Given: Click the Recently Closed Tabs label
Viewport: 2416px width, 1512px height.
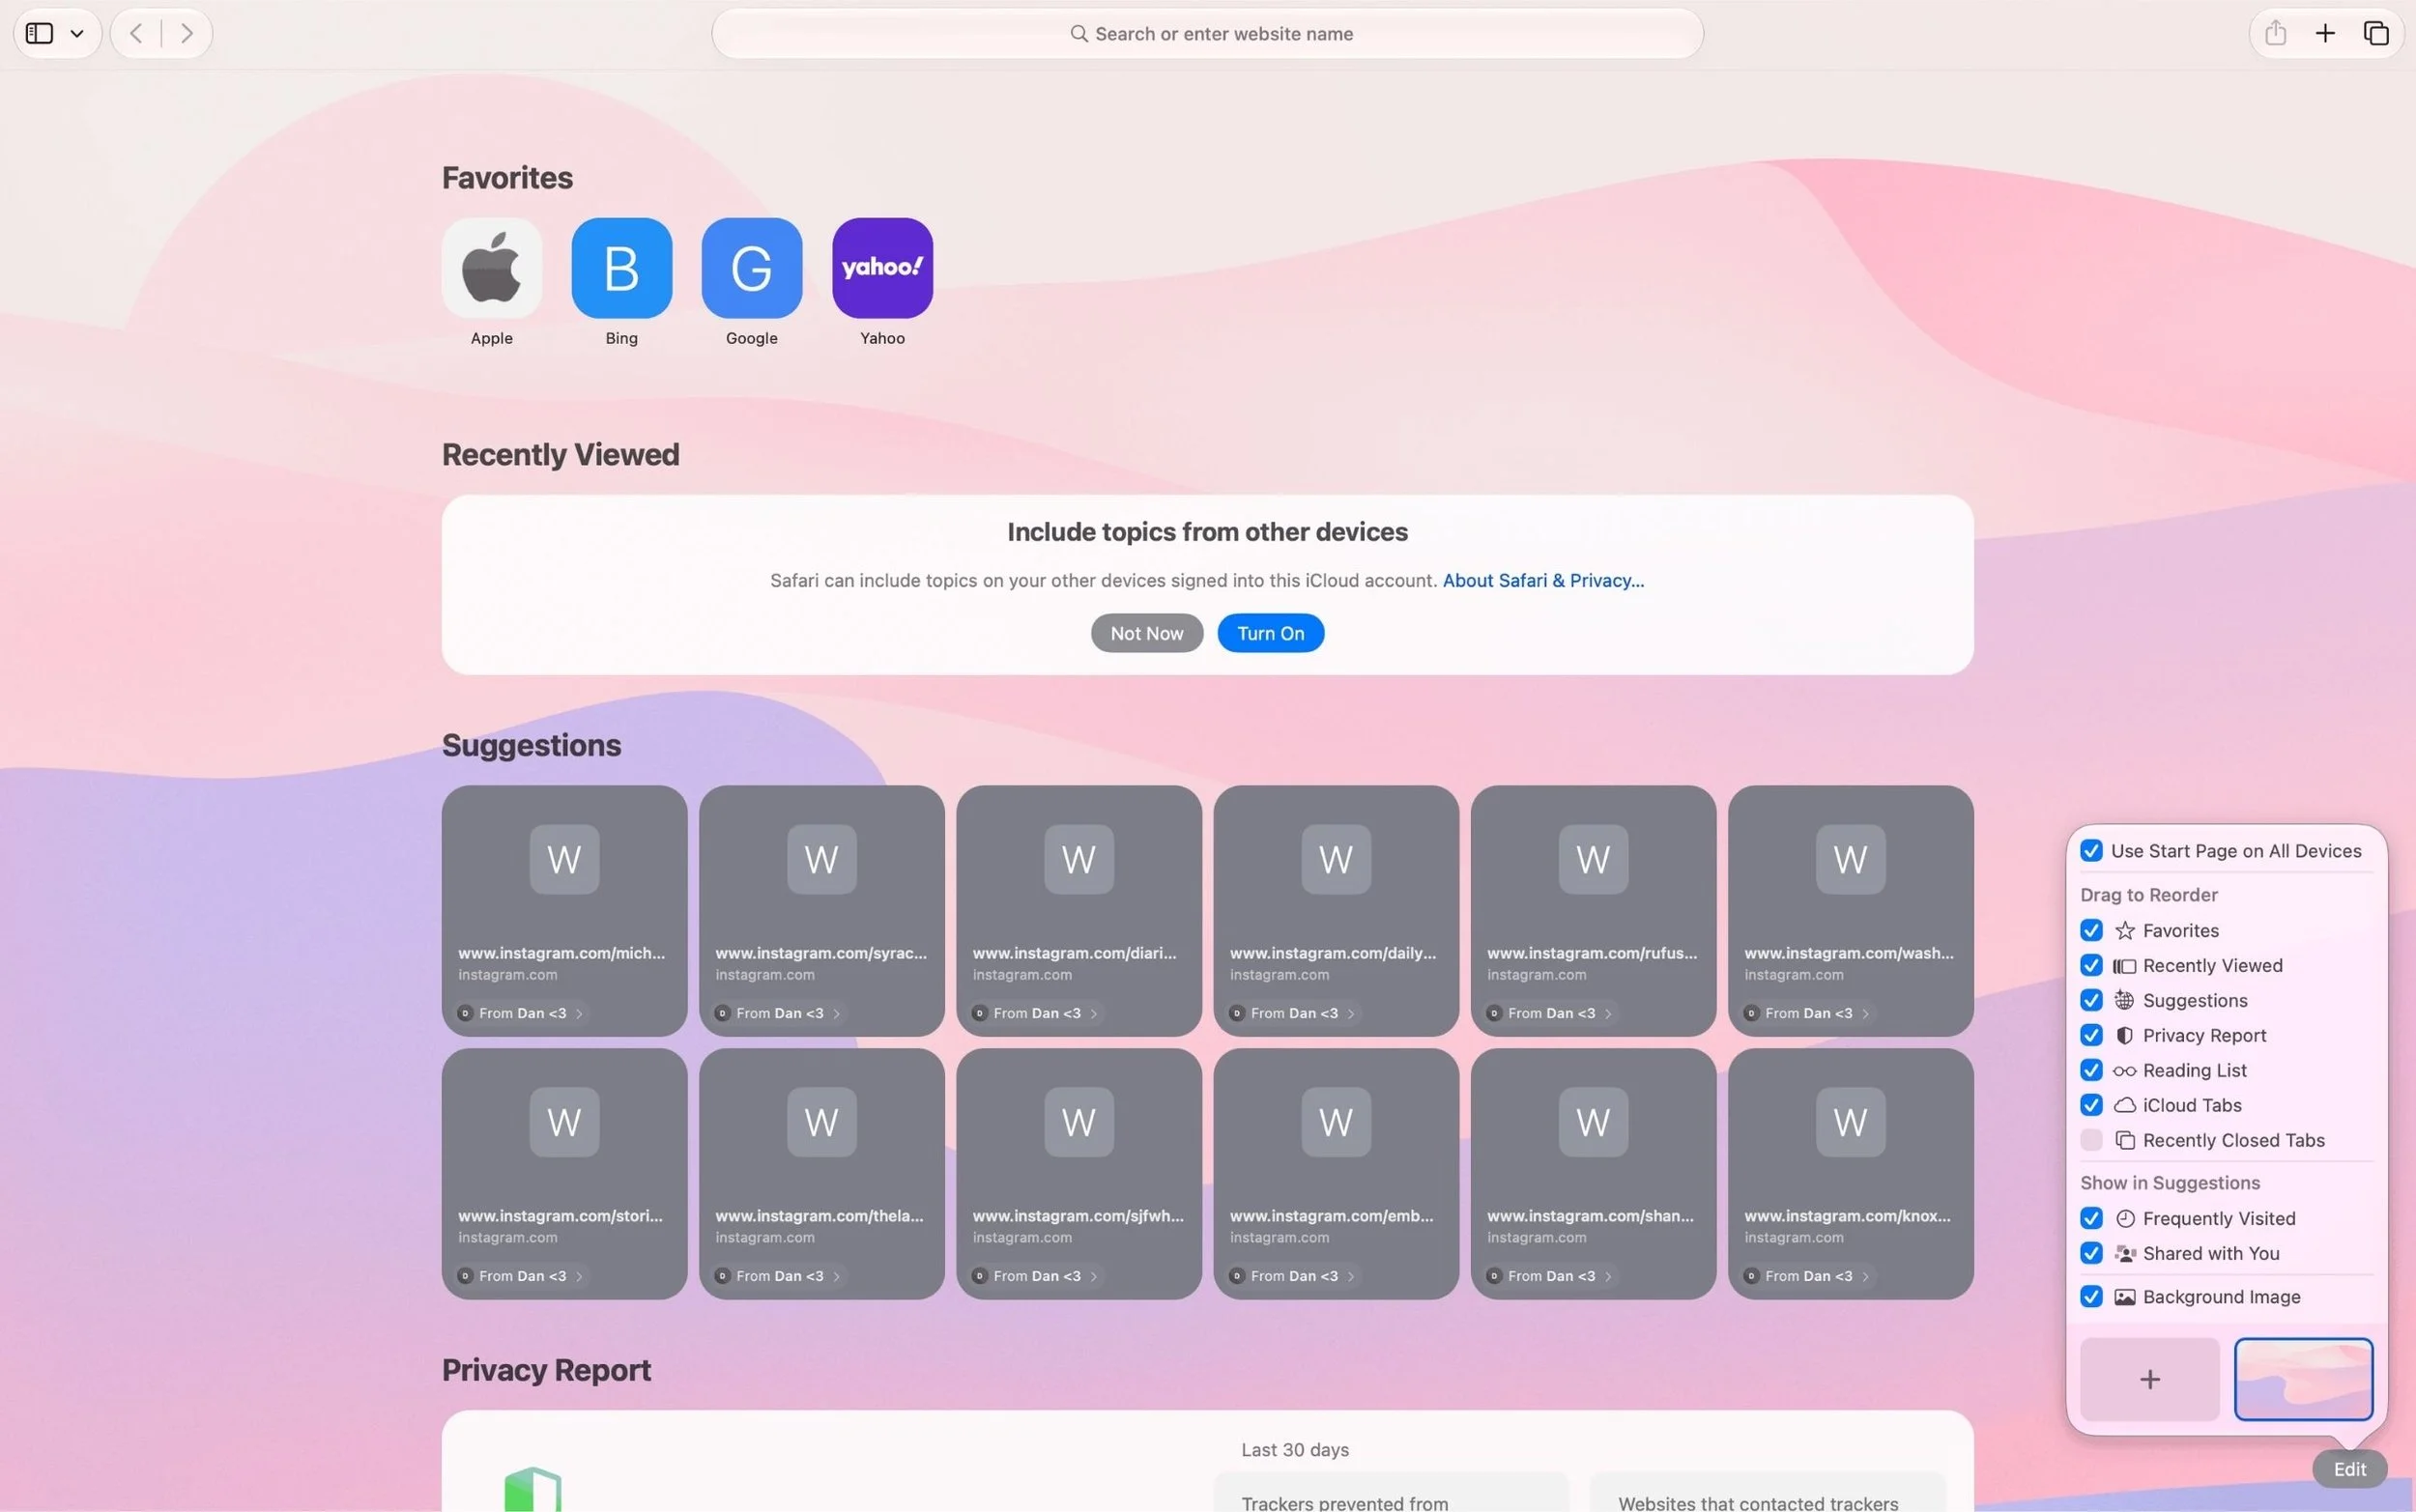Looking at the screenshot, I should tap(2233, 1140).
